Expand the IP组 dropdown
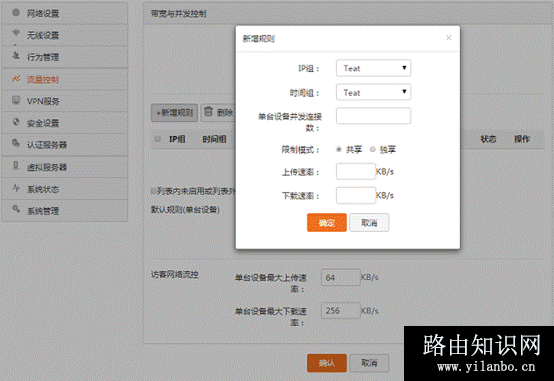 click(x=373, y=68)
